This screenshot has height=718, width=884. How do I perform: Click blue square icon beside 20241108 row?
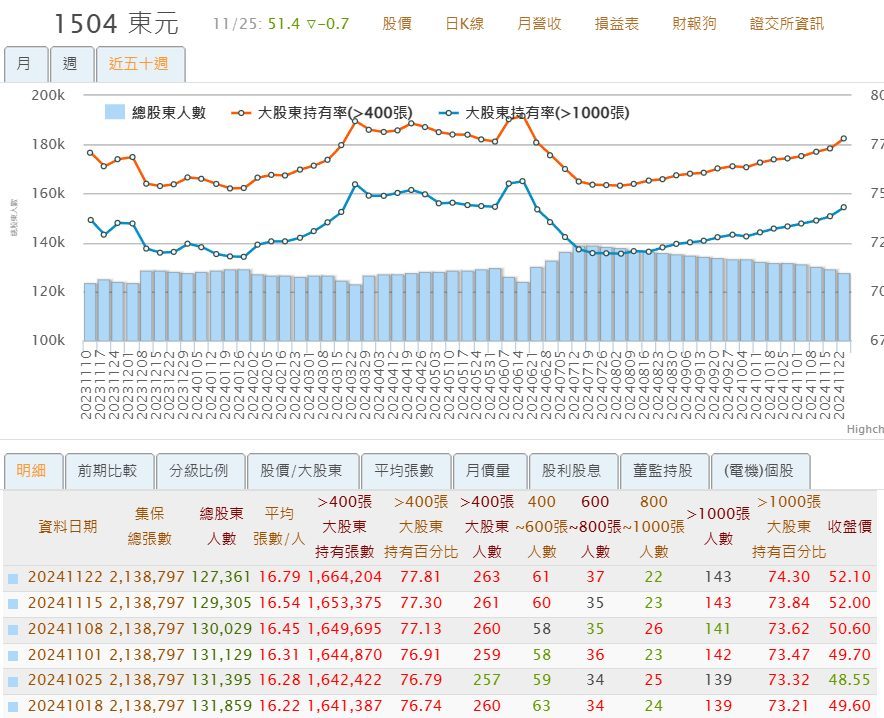(13, 630)
